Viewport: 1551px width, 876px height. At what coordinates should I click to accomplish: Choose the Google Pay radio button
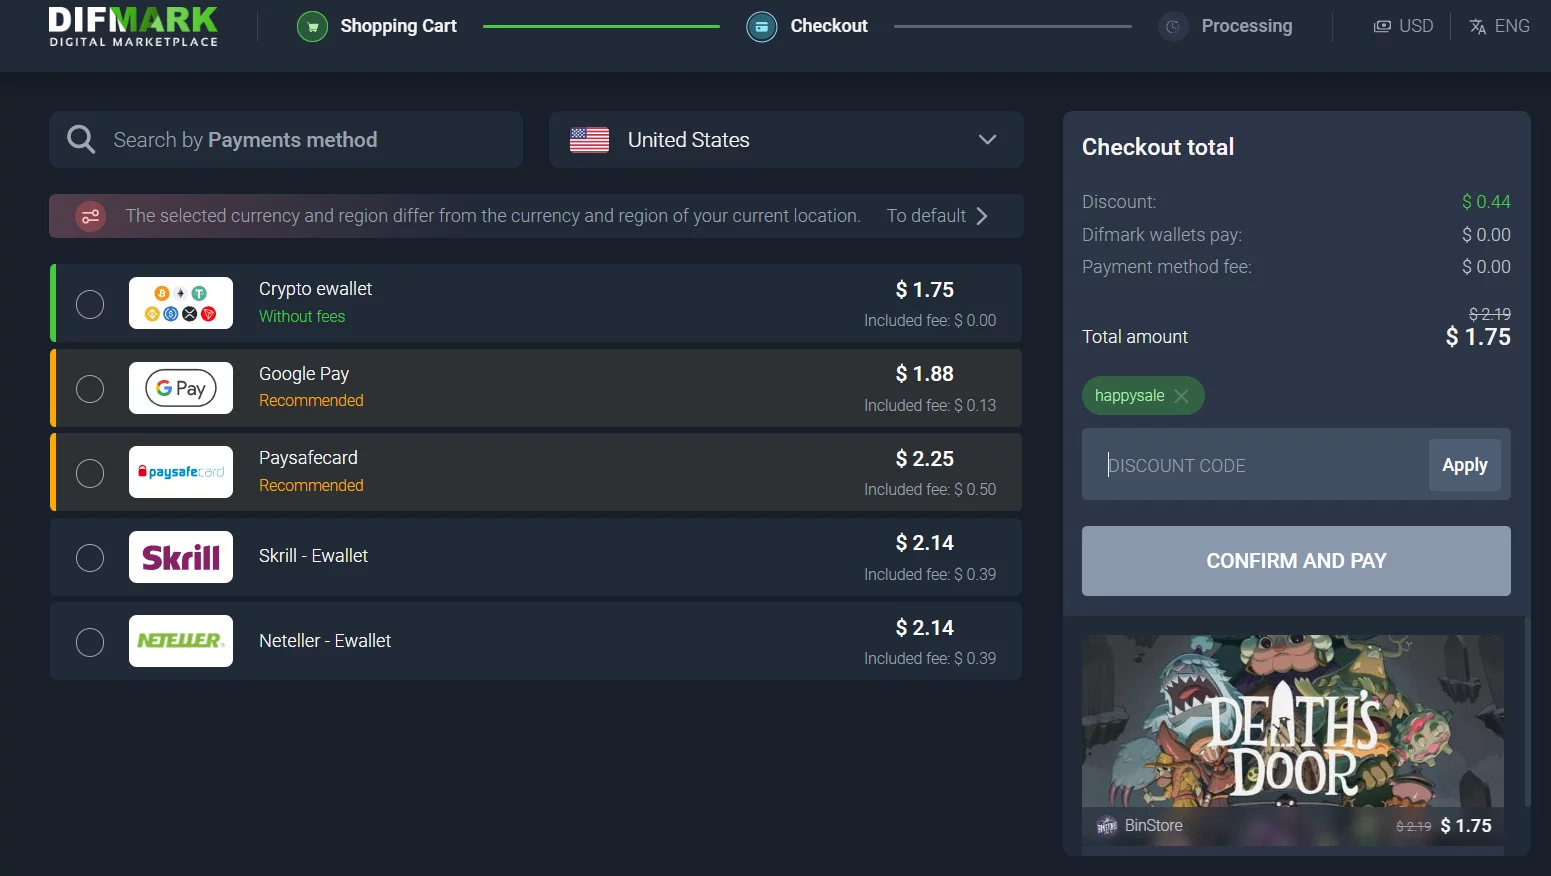coord(90,388)
